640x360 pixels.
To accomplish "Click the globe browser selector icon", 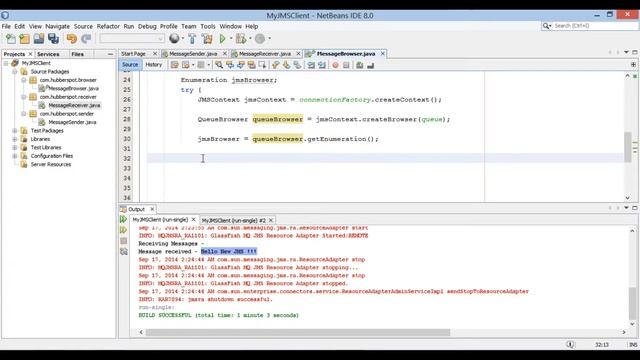I will [174, 38].
